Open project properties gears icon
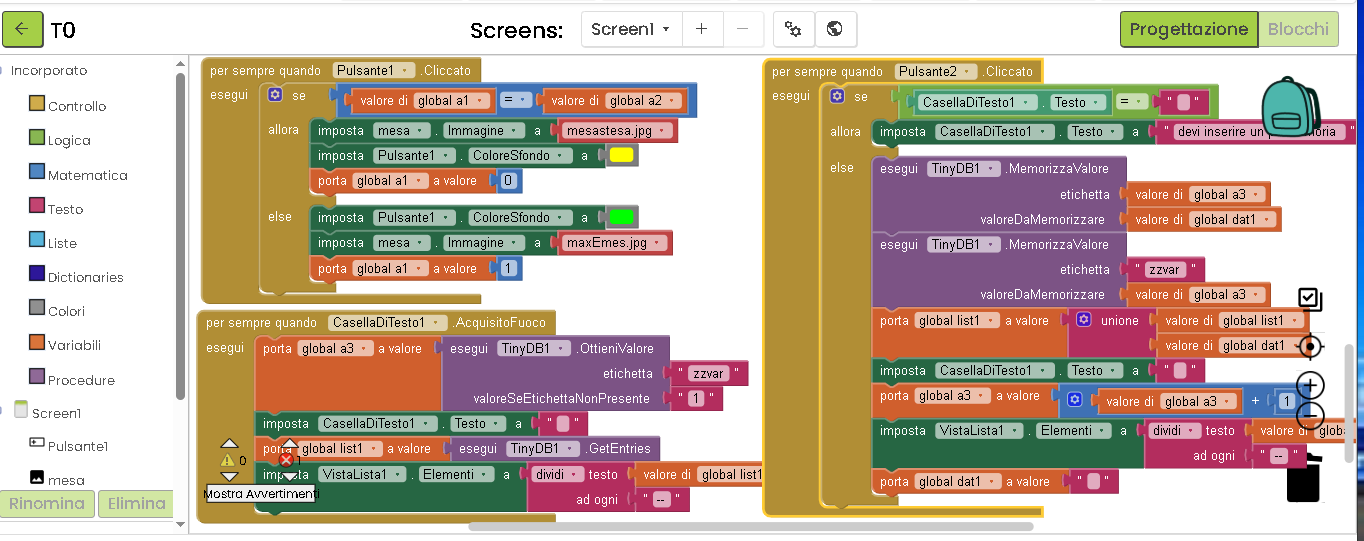 pos(793,29)
